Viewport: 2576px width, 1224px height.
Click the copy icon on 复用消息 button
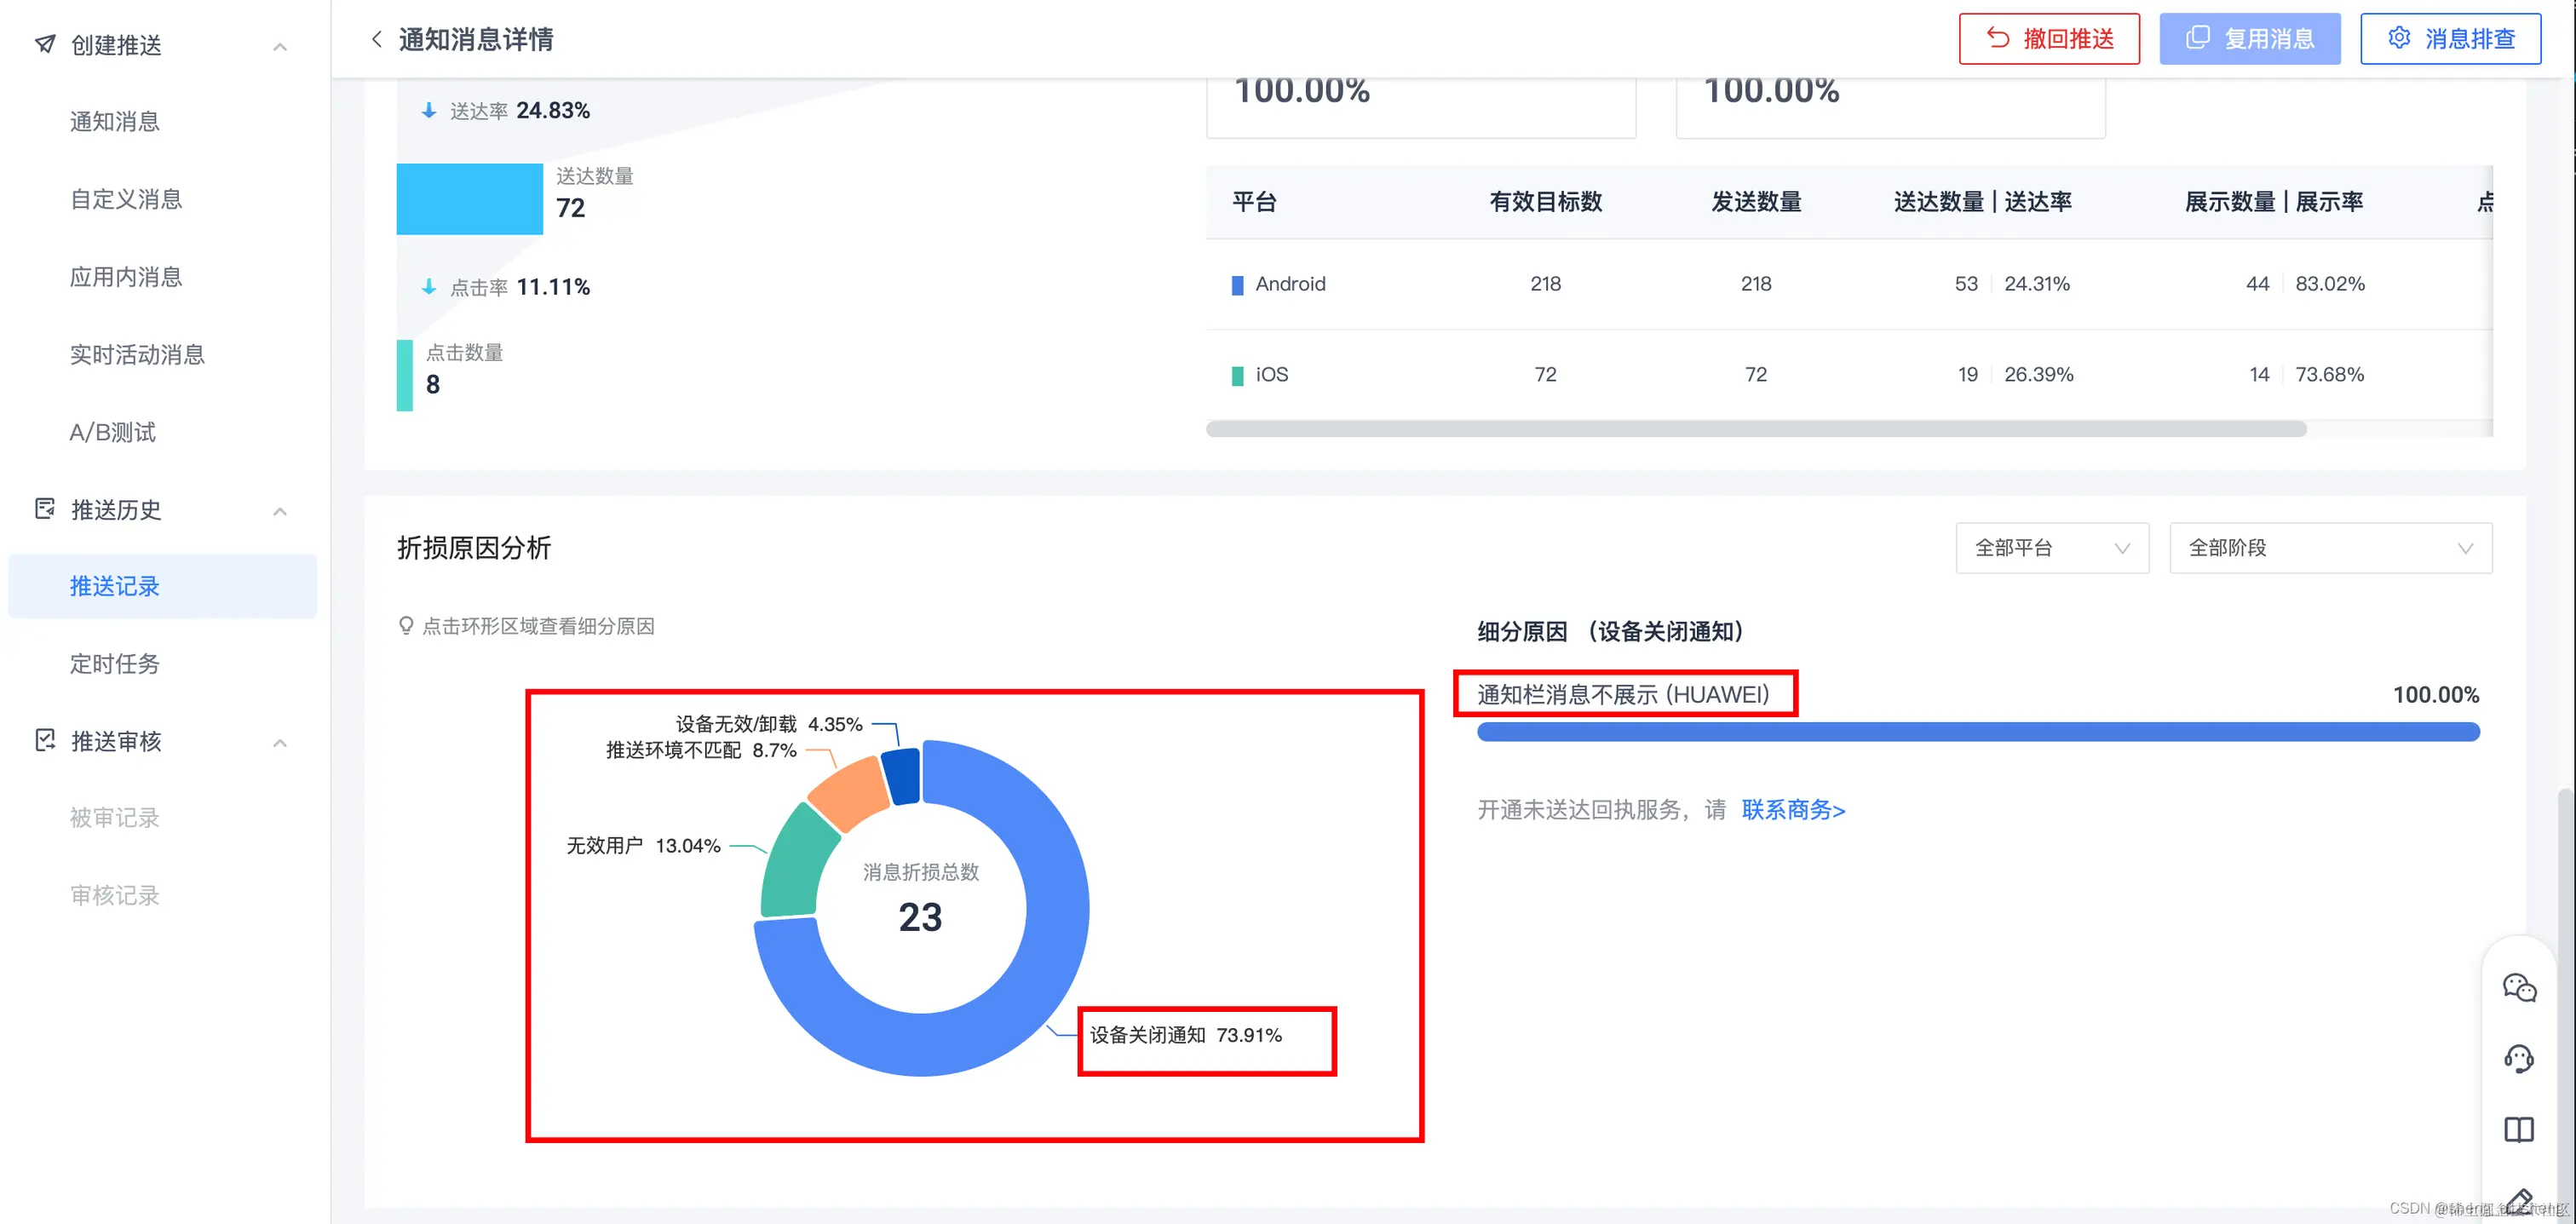(2198, 37)
